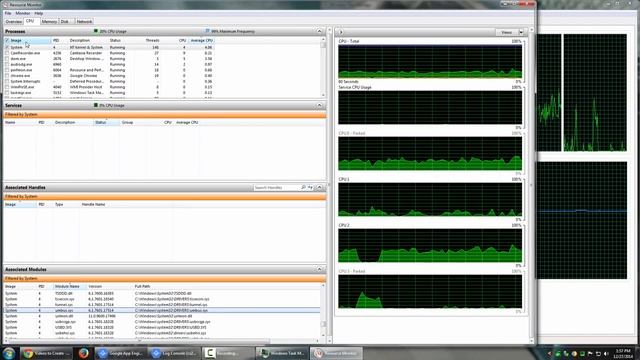Click the refresh icon beside handle search
Image resolution: width=640 pixels, height=360 pixels.
click(310, 187)
